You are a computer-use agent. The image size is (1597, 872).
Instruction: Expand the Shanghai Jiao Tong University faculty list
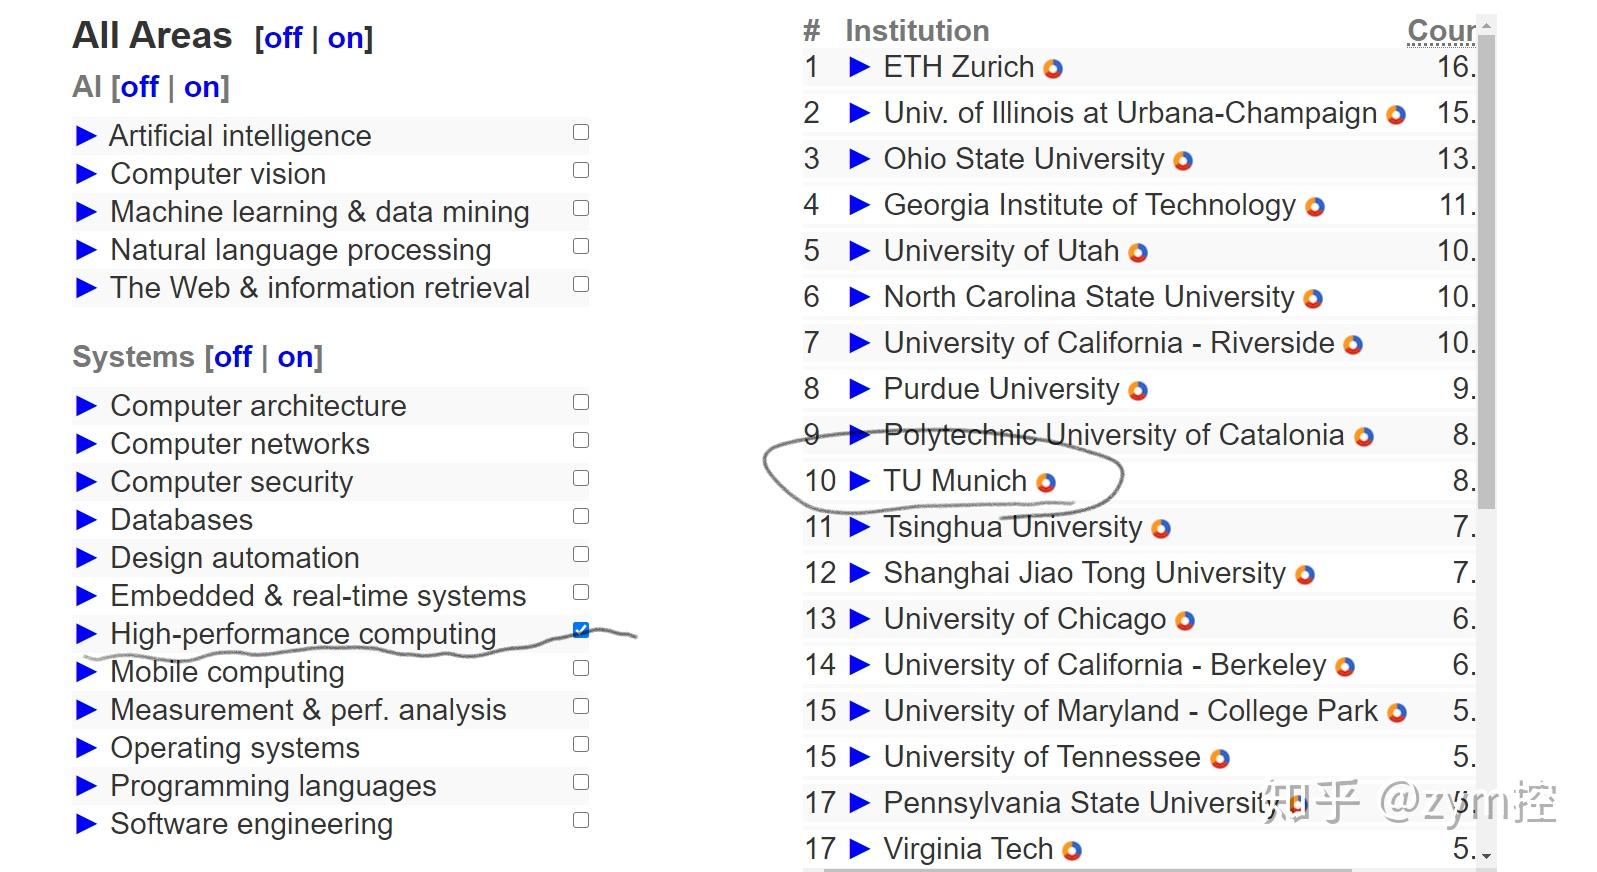point(858,574)
